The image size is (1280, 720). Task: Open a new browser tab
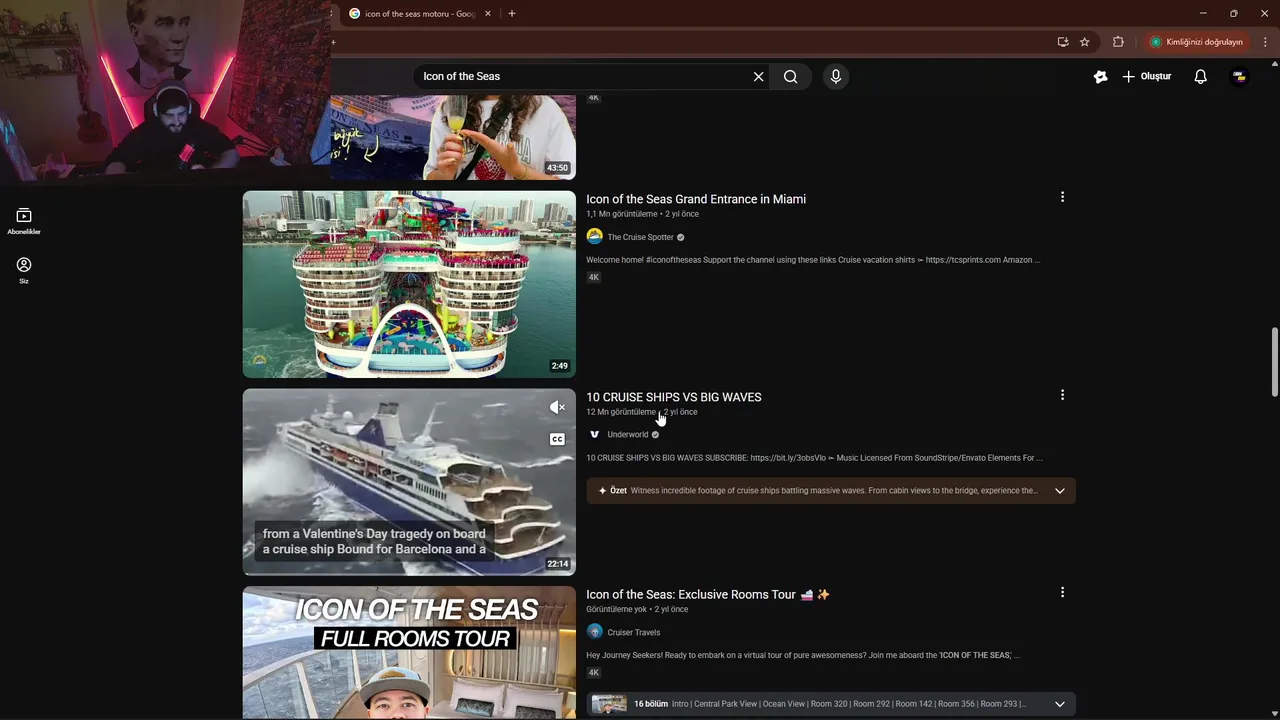pyautogui.click(x=512, y=13)
